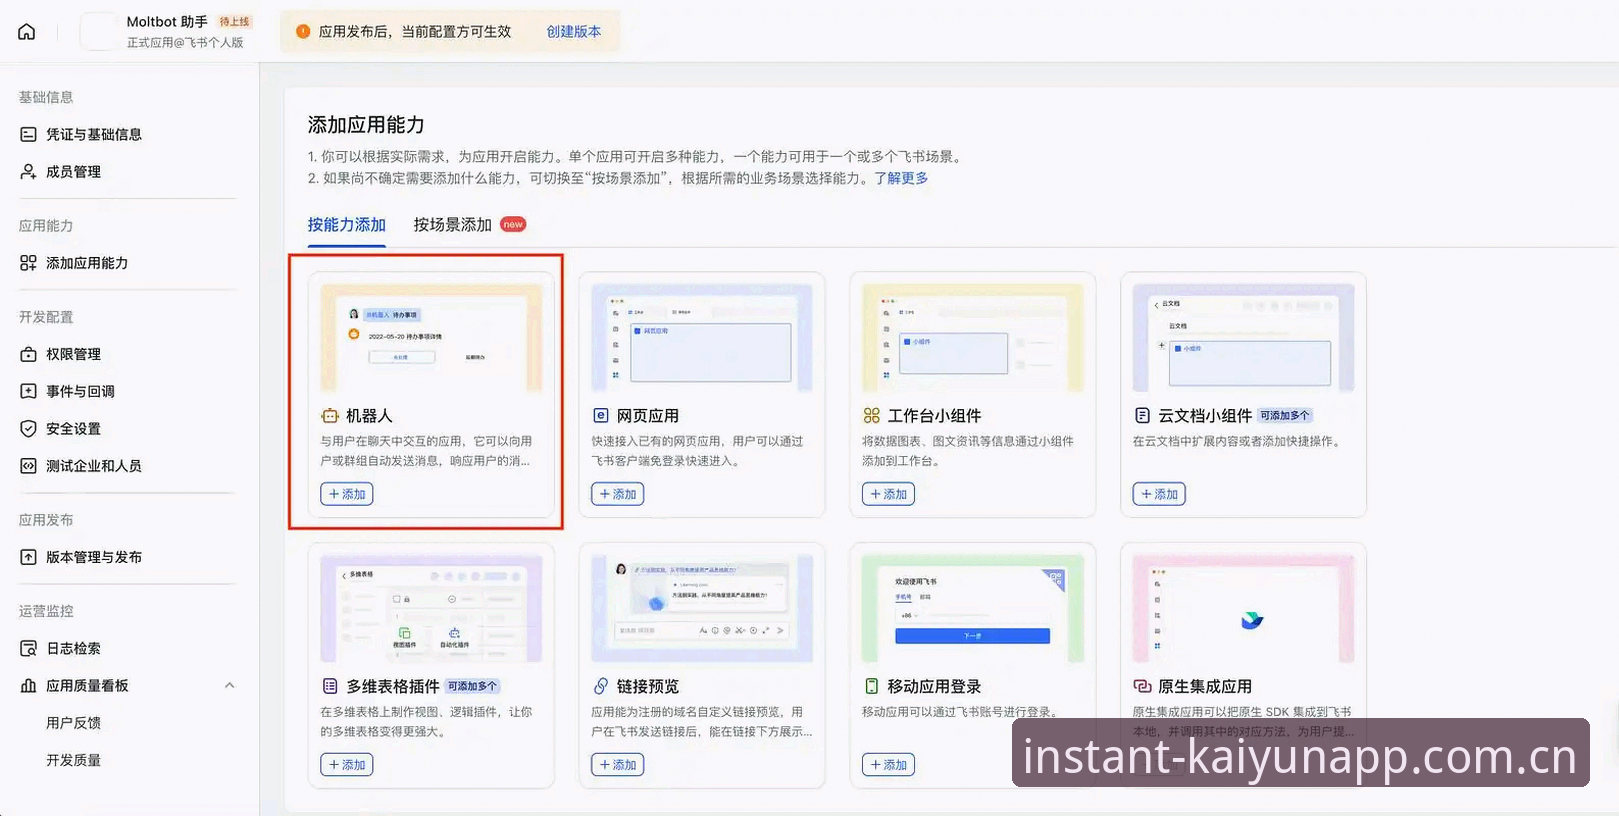
Task: Click the 工作台小组件 widget icon
Action: point(871,416)
